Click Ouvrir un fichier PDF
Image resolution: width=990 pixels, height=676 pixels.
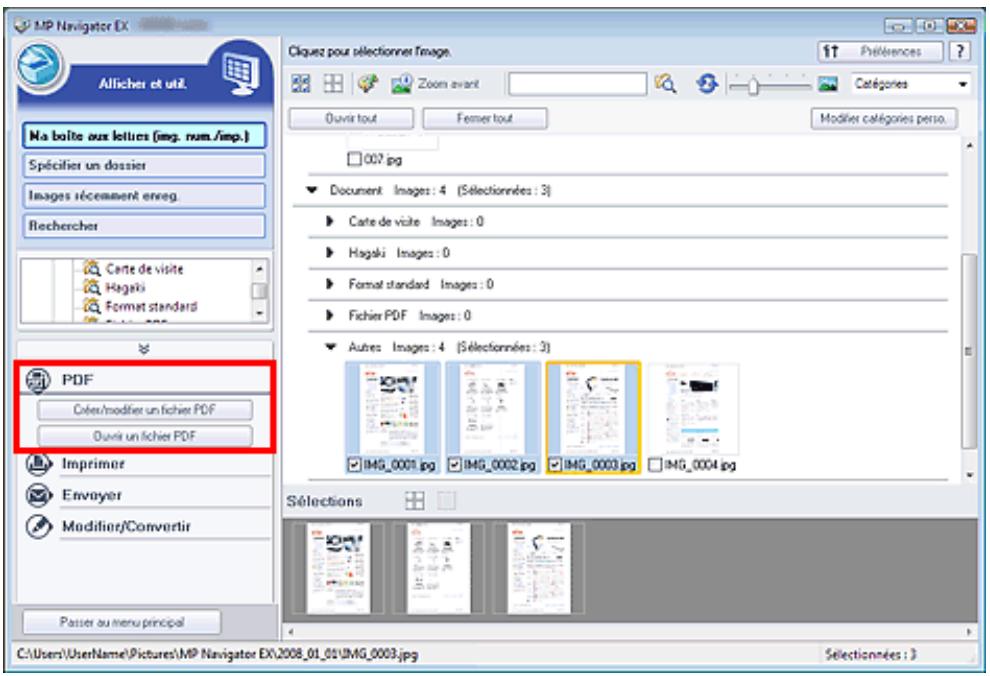(x=145, y=436)
